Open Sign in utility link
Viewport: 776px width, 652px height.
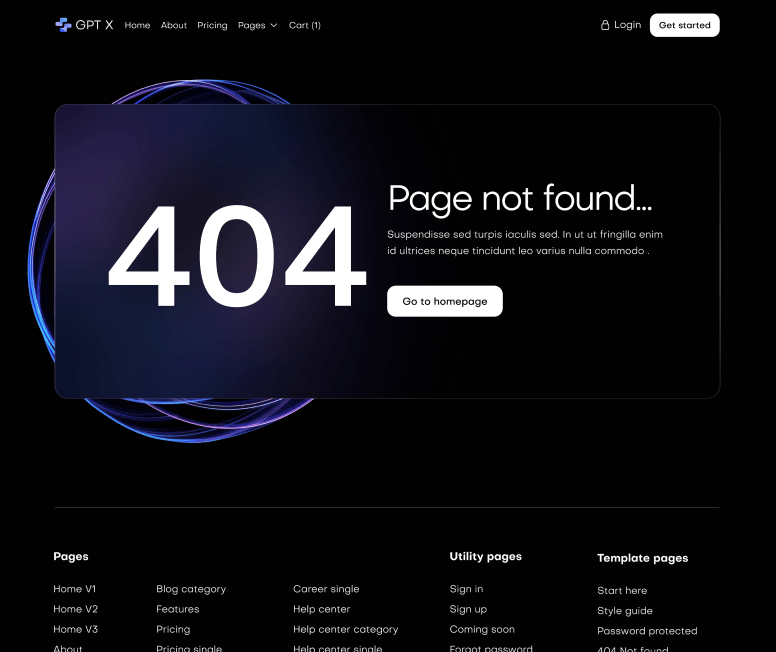466,589
